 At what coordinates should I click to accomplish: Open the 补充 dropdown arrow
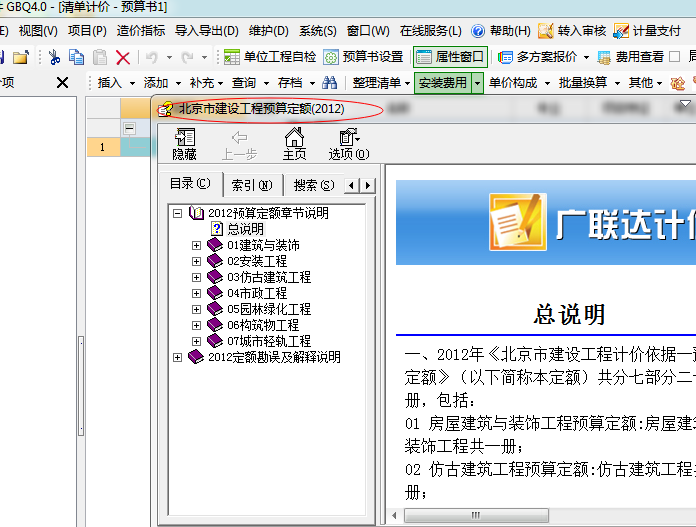pyautogui.click(x=221, y=83)
